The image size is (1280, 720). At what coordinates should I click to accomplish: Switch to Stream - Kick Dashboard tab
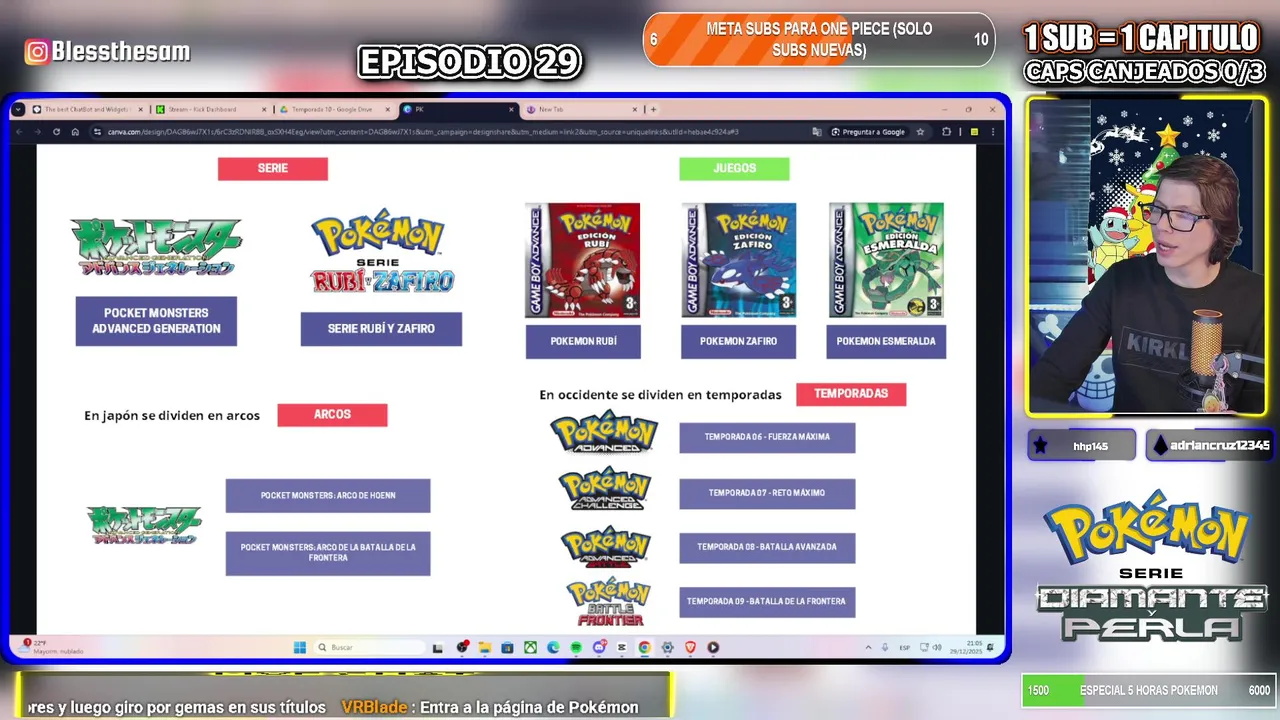click(x=210, y=109)
